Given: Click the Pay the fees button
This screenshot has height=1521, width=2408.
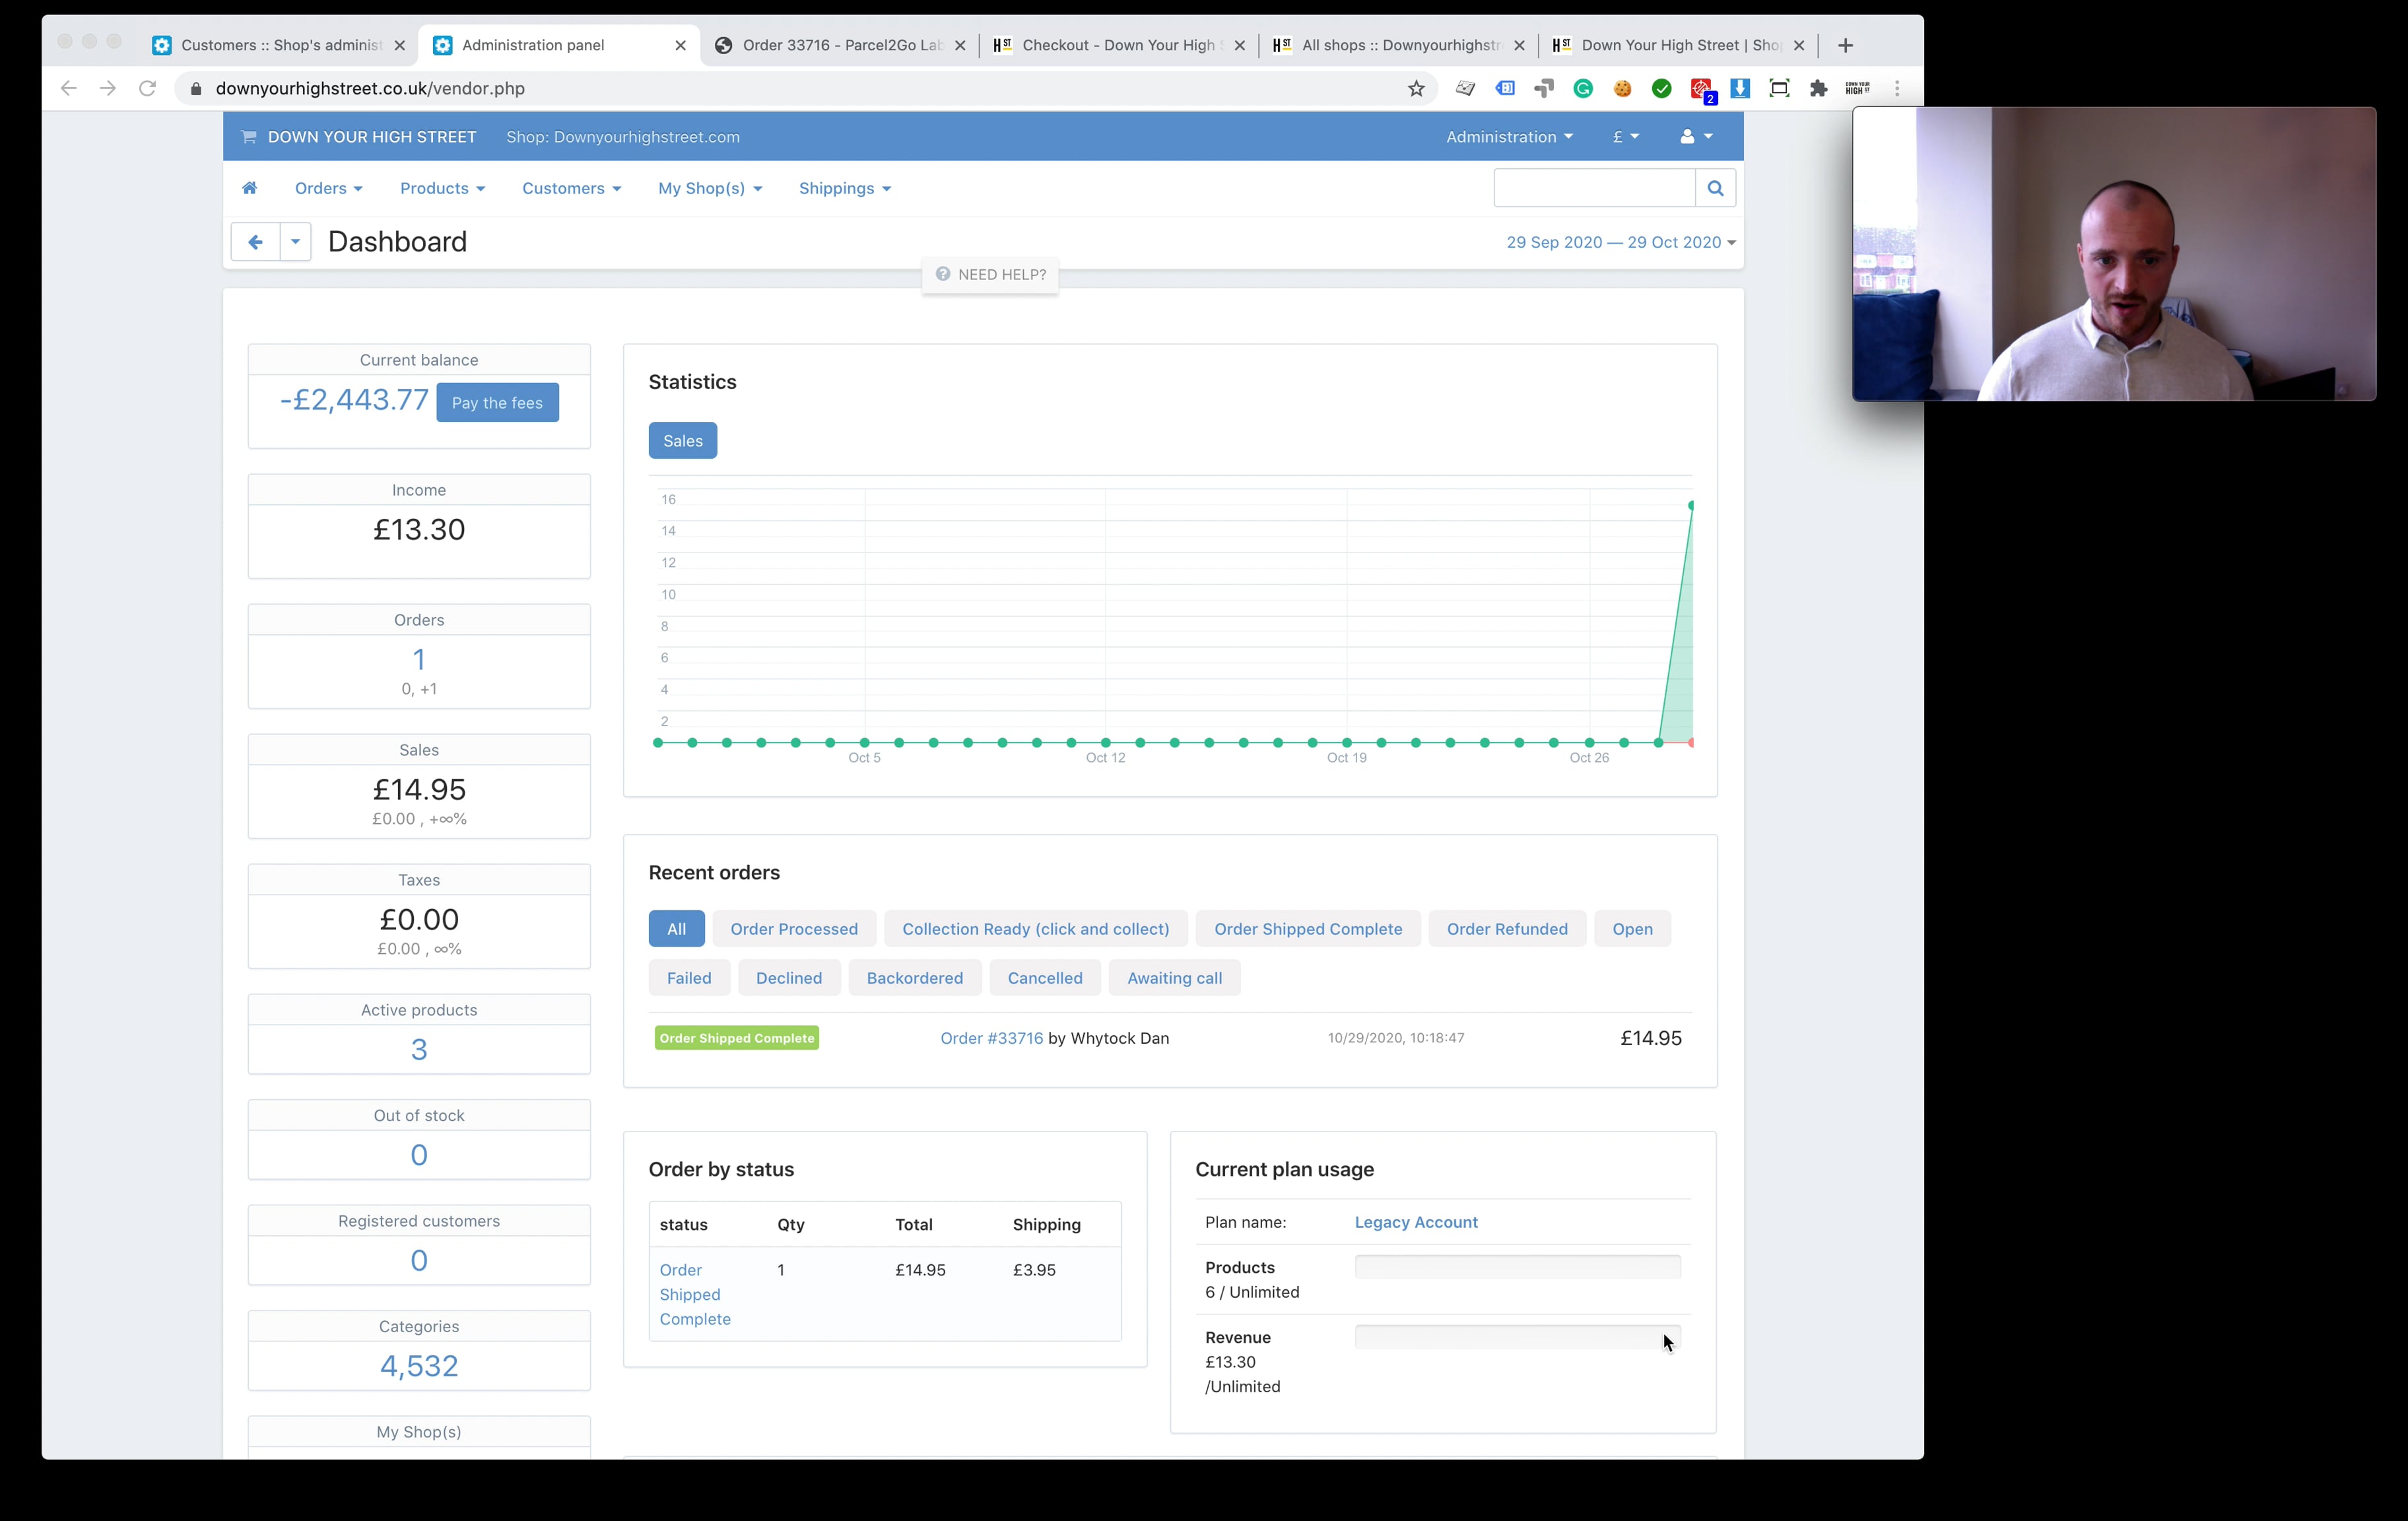Looking at the screenshot, I should 497,403.
